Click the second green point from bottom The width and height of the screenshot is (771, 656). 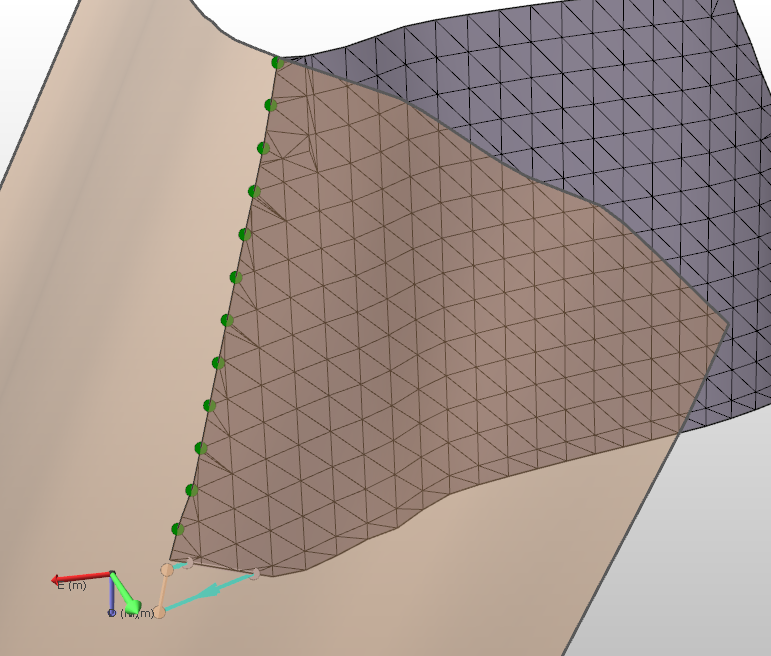pos(191,490)
